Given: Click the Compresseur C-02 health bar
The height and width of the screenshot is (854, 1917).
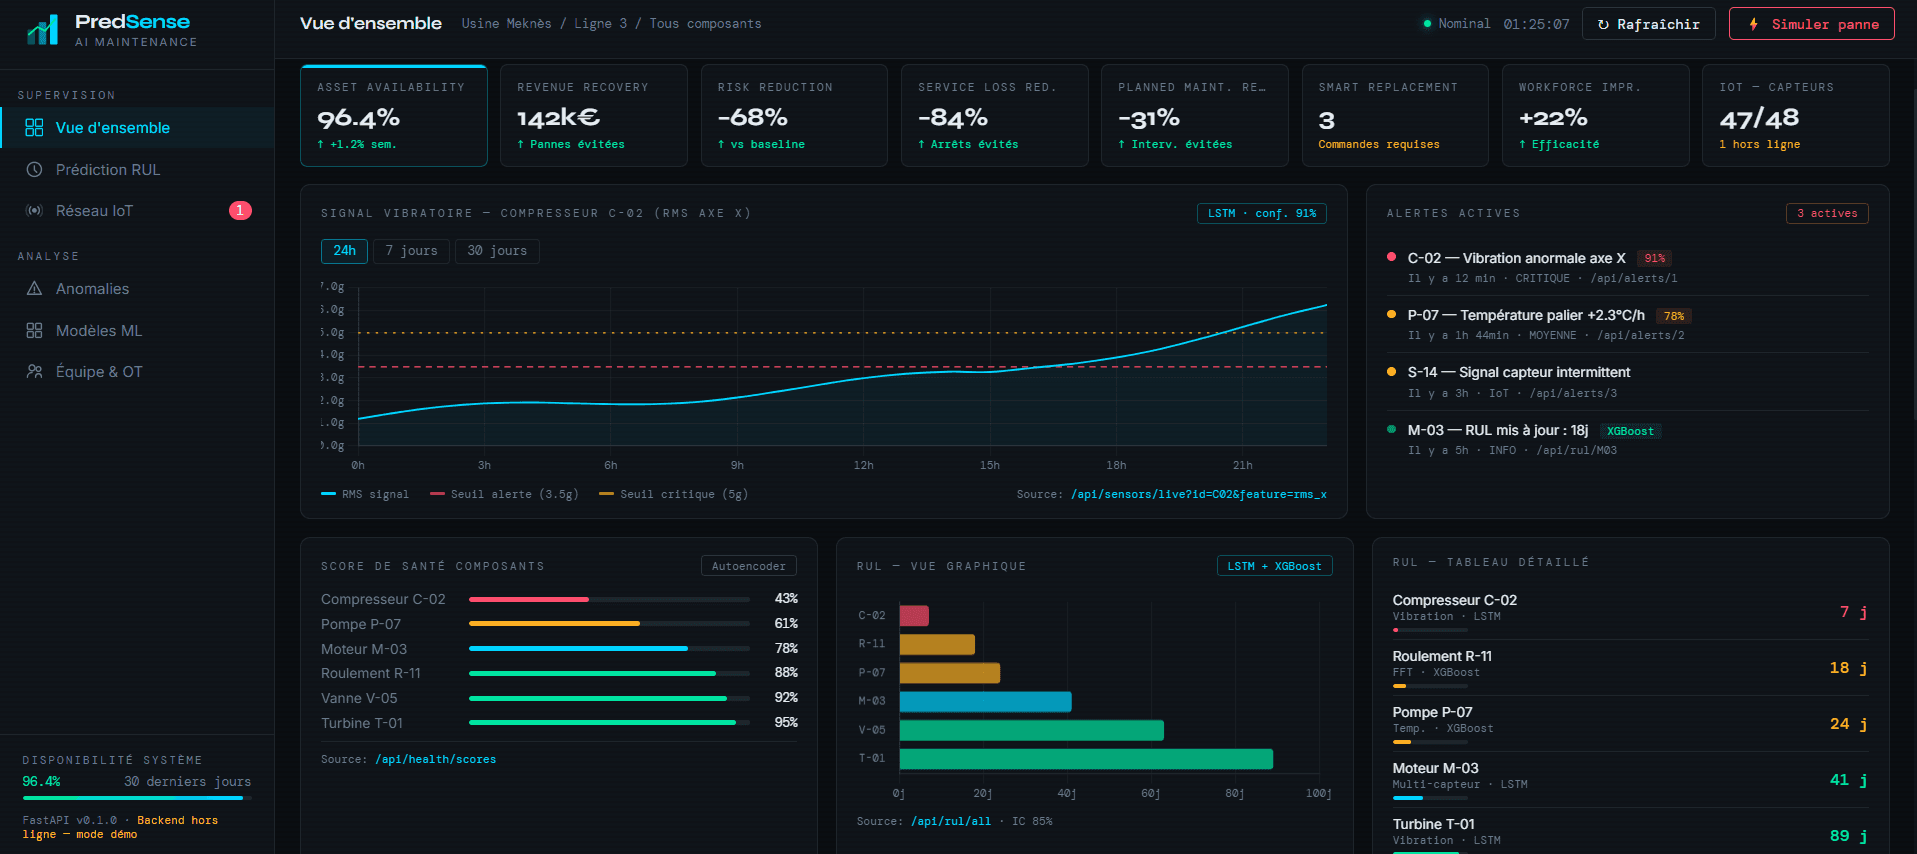Looking at the screenshot, I should (609, 599).
